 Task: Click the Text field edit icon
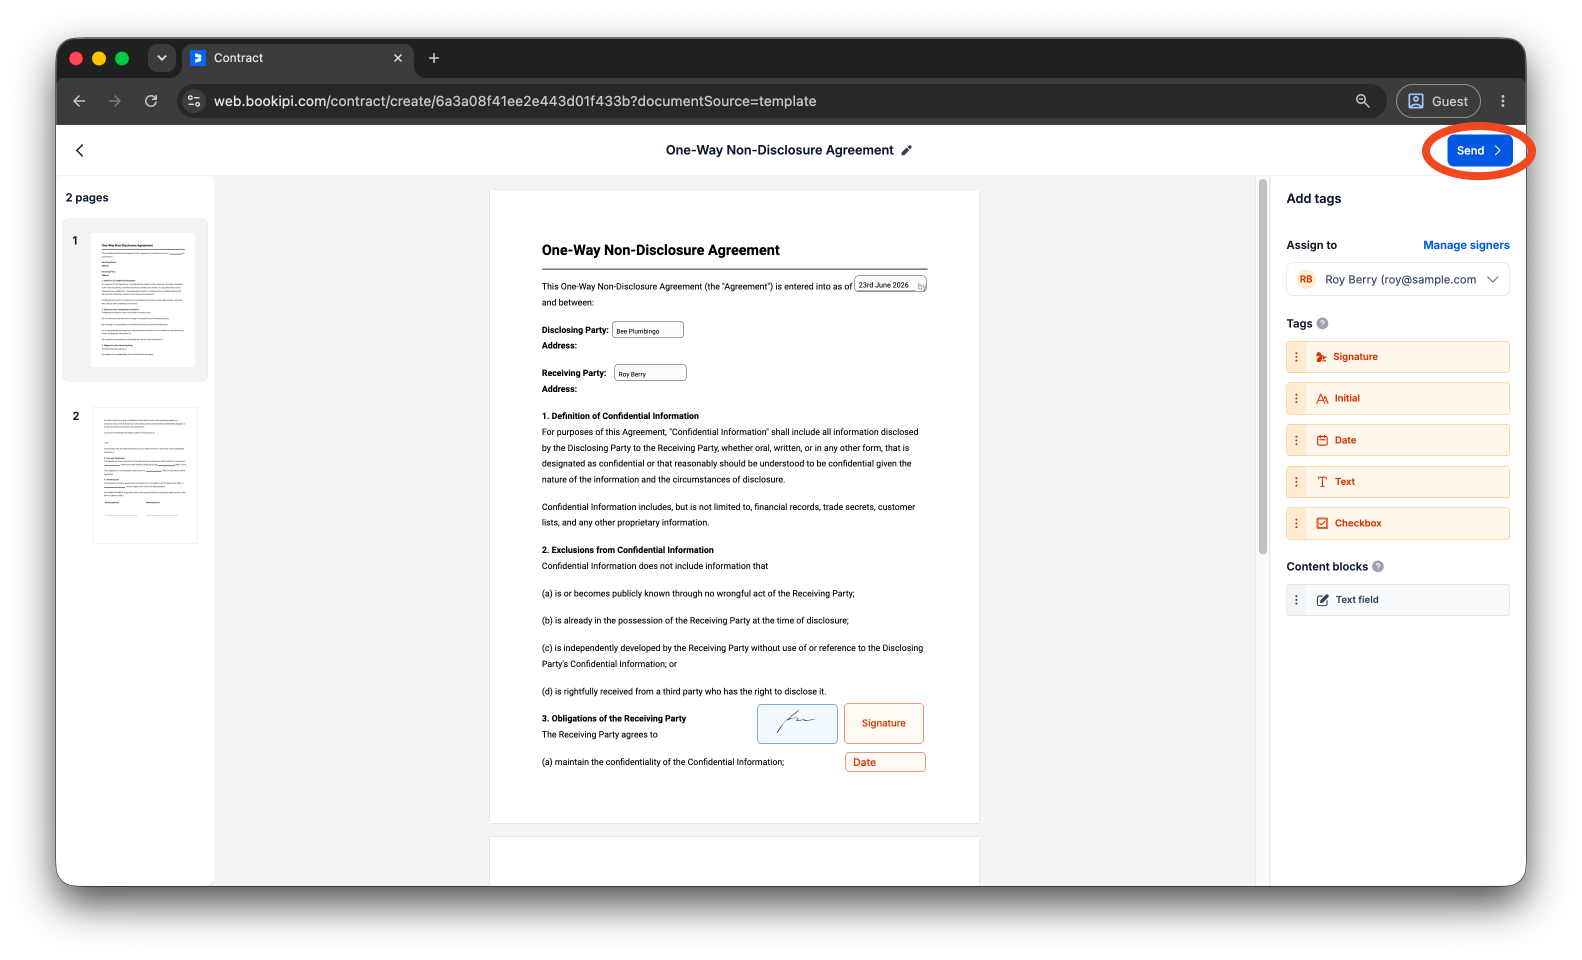pyautogui.click(x=1322, y=600)
